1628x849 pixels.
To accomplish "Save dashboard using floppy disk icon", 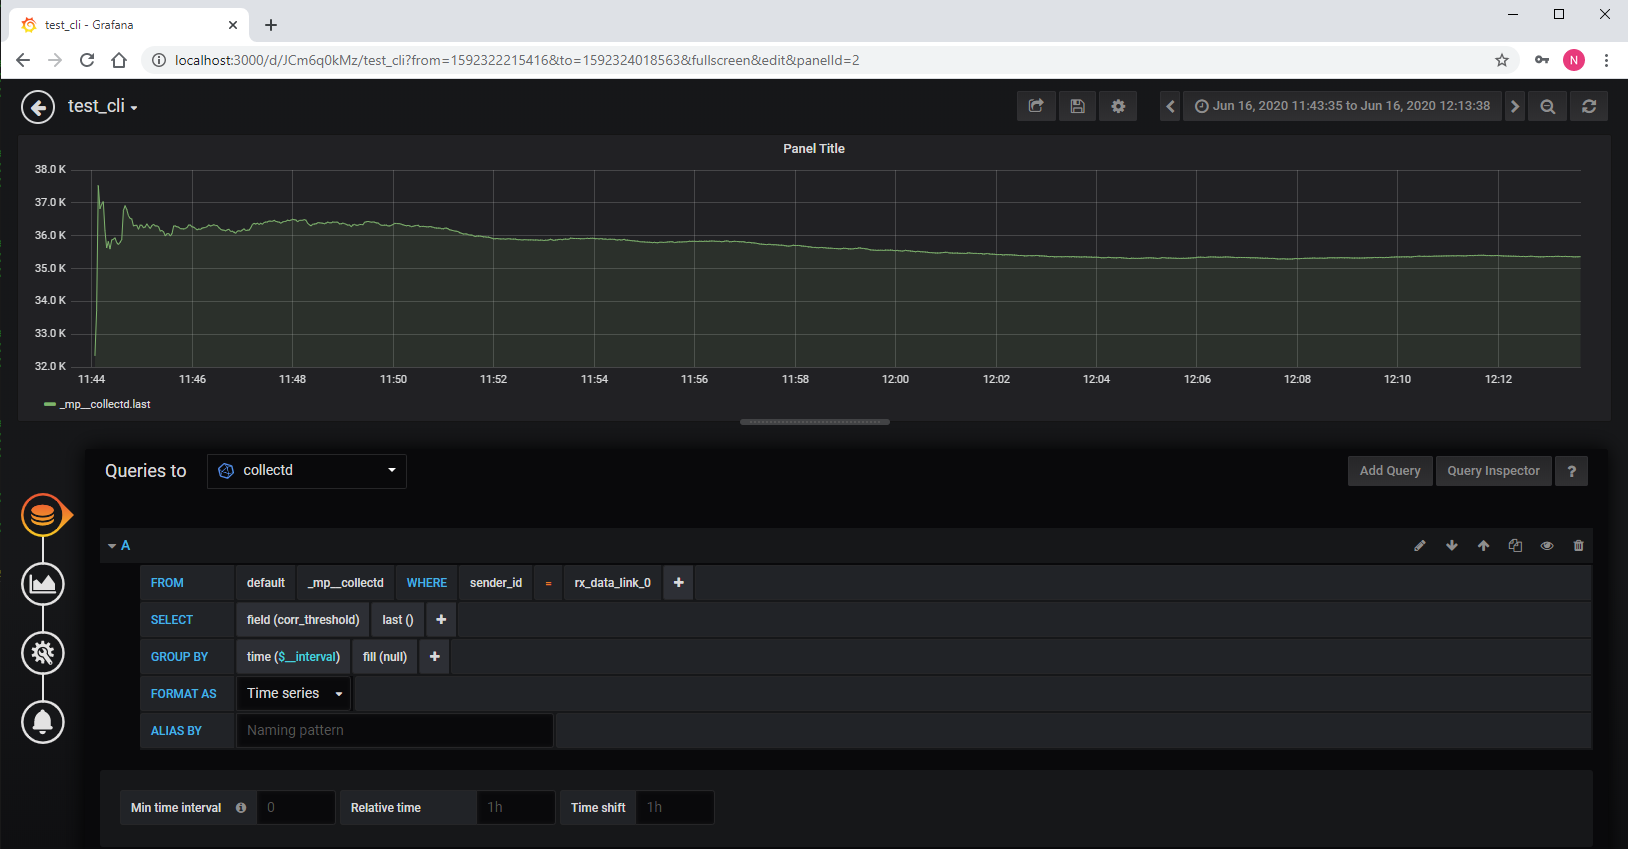I will click(1077, 106).
